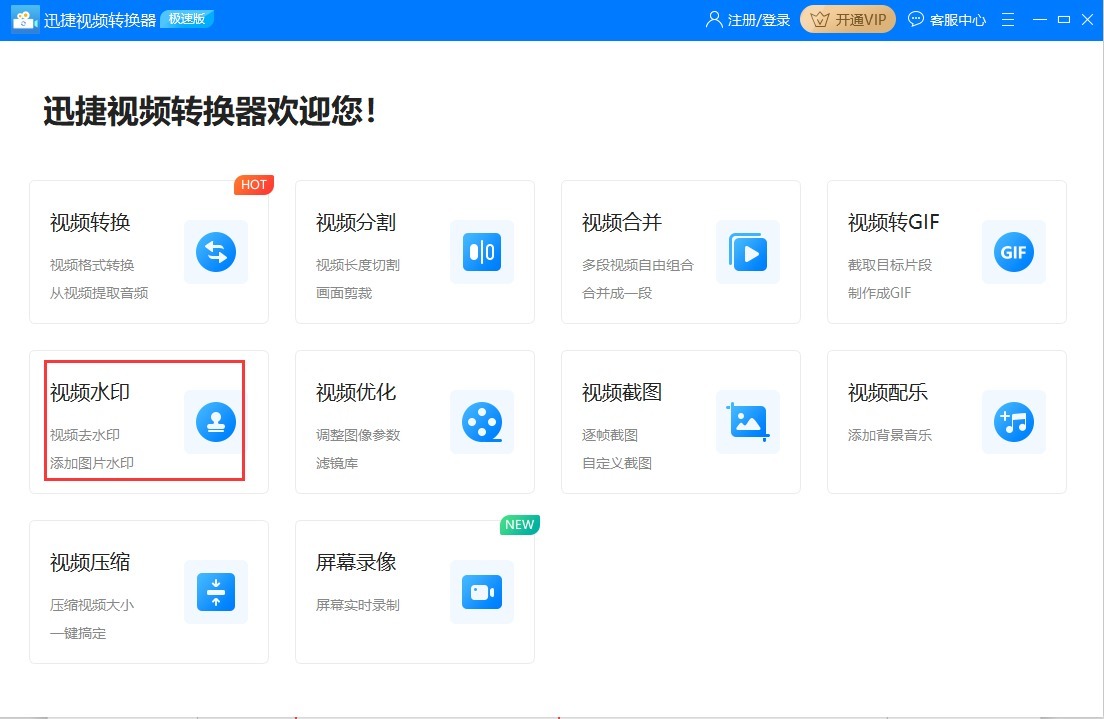Screen dimensions: 1104x719
Task: Click the 视频转GIF round GIF icon
Action: pos(1013,252)
